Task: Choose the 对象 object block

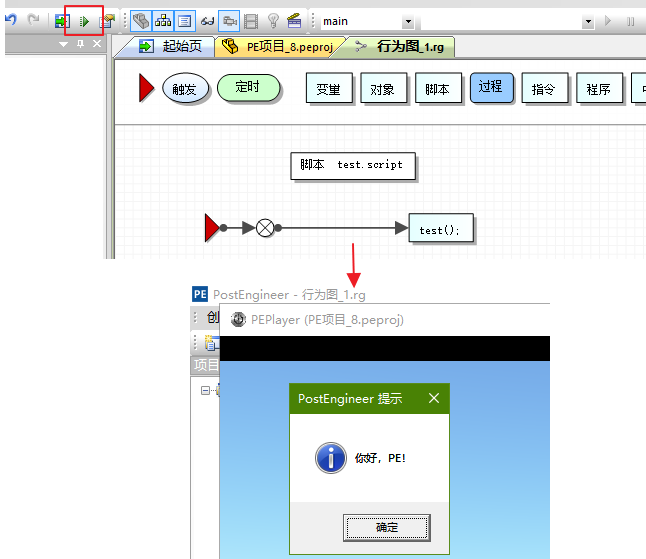Action: pyautogui.click(x=384, y=88)
